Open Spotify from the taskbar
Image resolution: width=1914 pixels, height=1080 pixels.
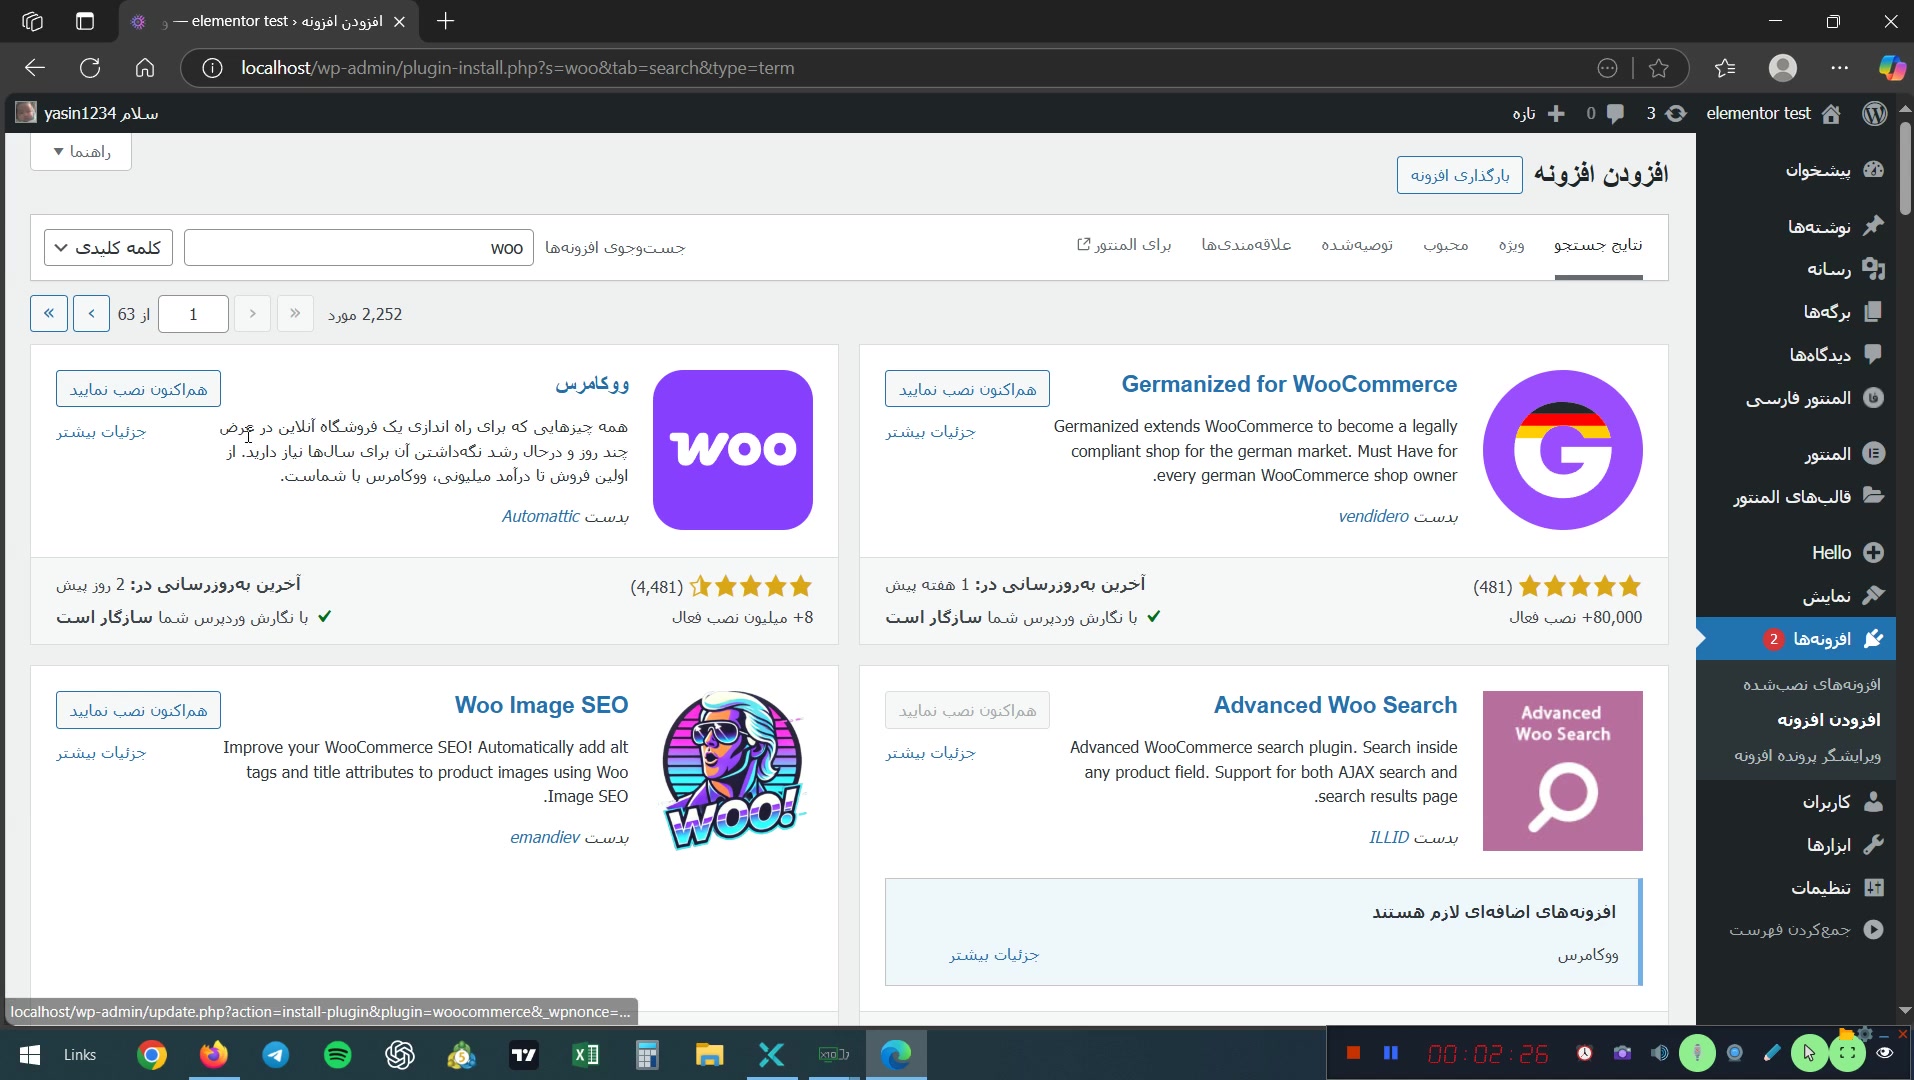(338, 1054)
